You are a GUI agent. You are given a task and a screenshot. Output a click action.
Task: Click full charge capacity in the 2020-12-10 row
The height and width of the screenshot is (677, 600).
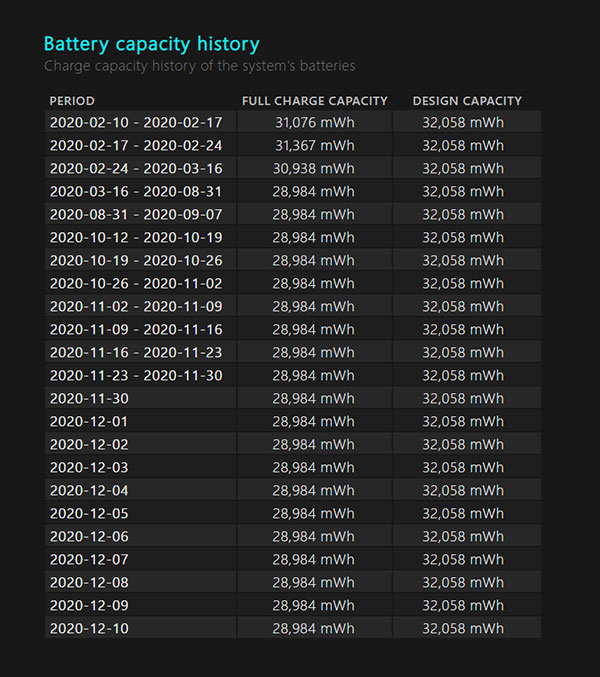tap(313, 628)
